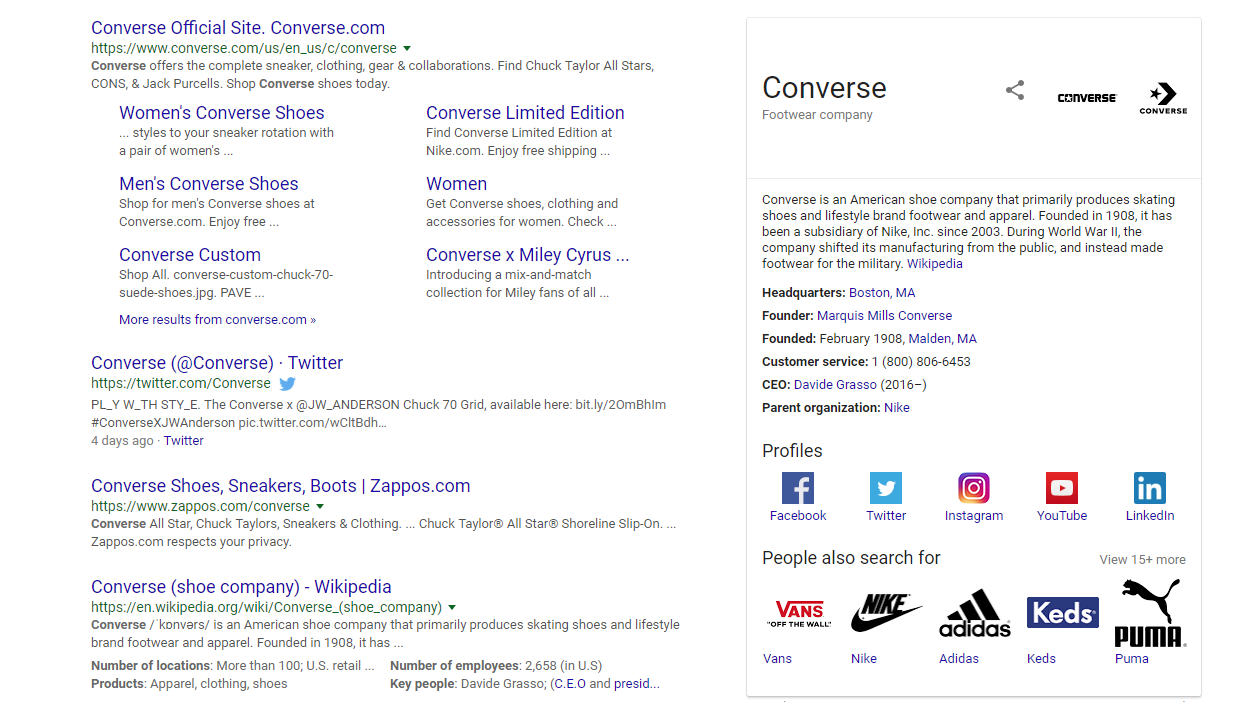The image size is (1256, 702).
Task: Click the '4 days ago' timestamp
Action: pyautogui.click(x=122, y=441)
